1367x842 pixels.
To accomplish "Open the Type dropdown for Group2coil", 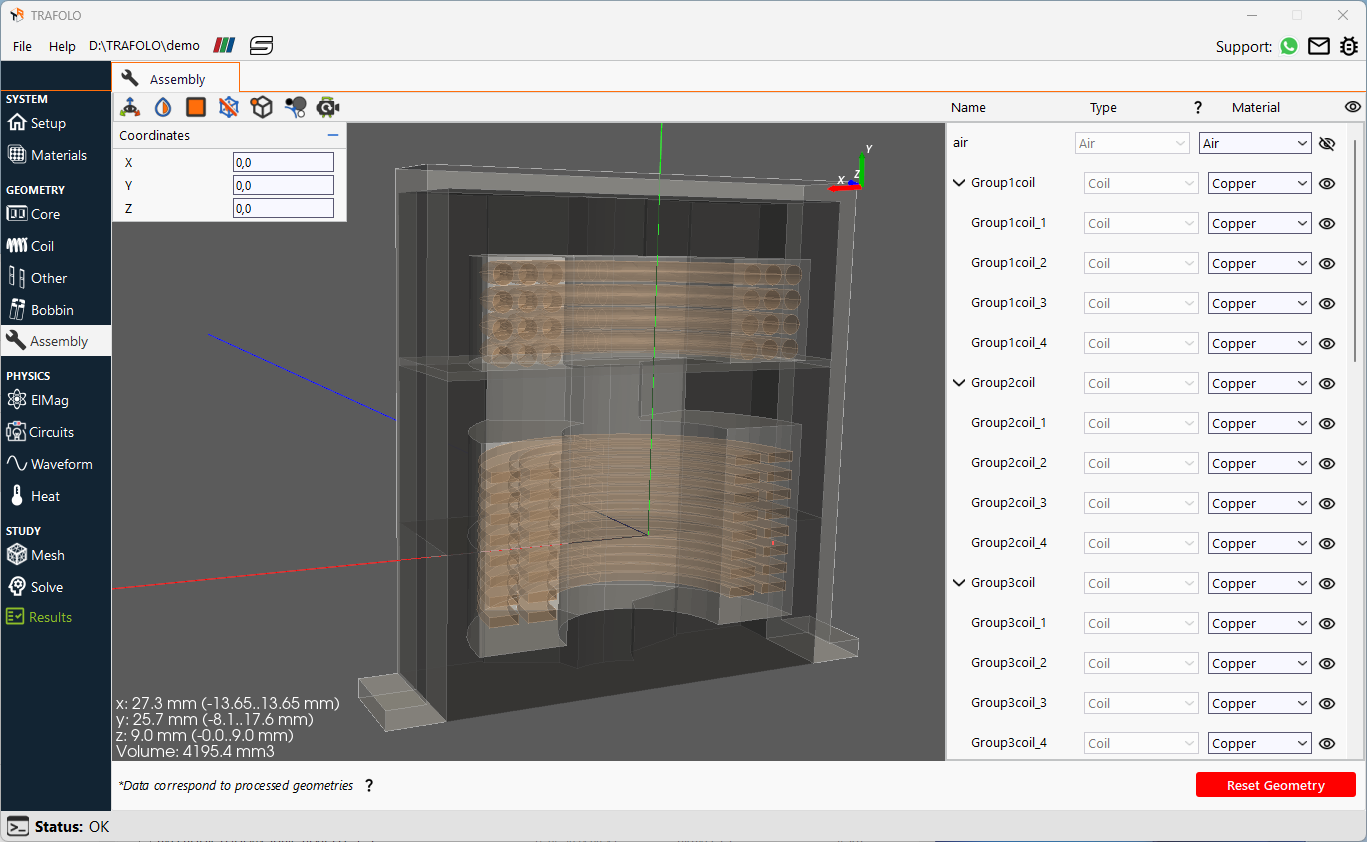I will click(1140, 383).
